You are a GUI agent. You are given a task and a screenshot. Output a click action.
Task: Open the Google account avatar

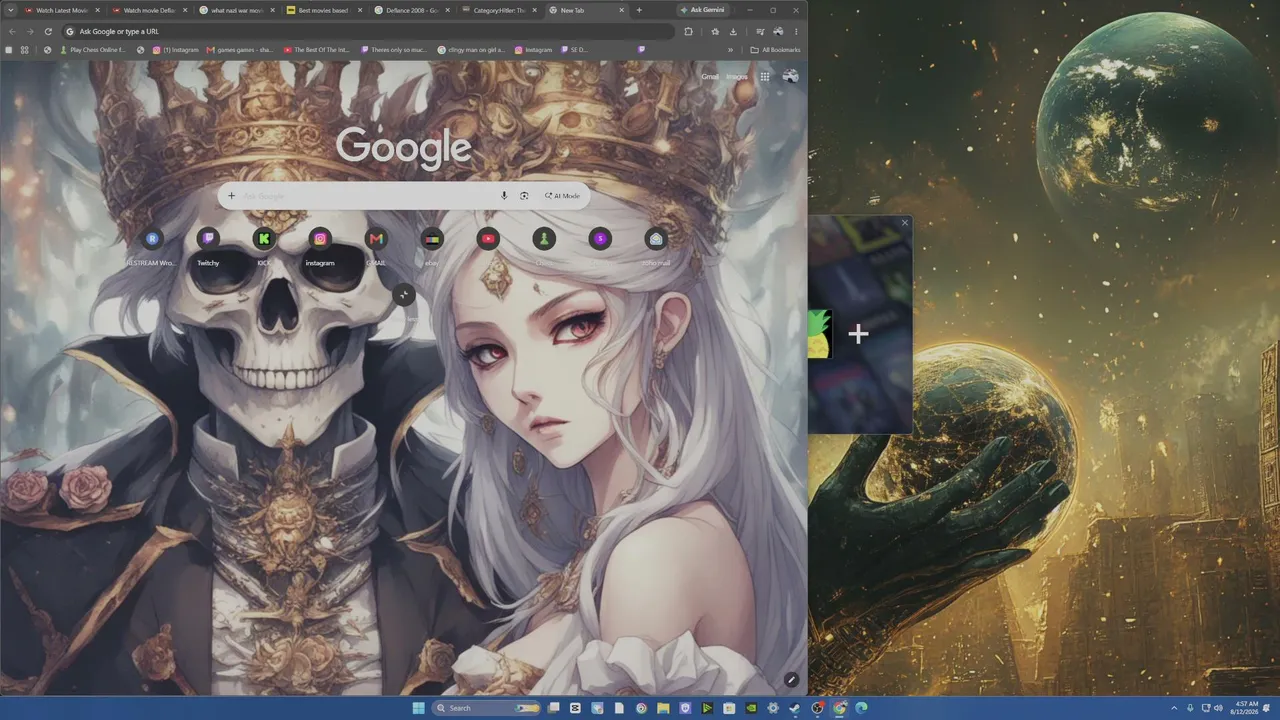(791, 76)
